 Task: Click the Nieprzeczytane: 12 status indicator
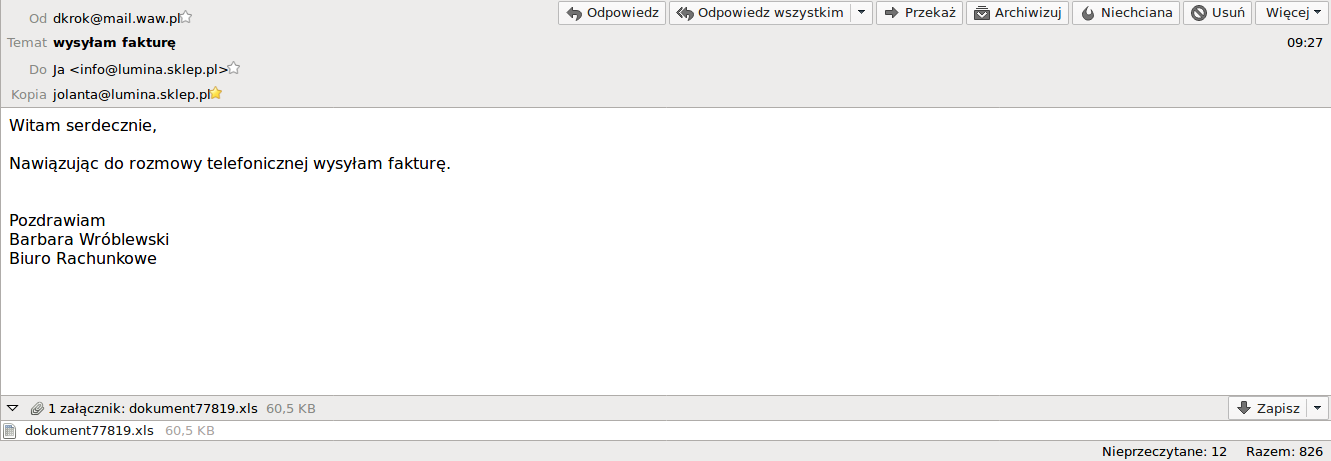coord(1164,451)
